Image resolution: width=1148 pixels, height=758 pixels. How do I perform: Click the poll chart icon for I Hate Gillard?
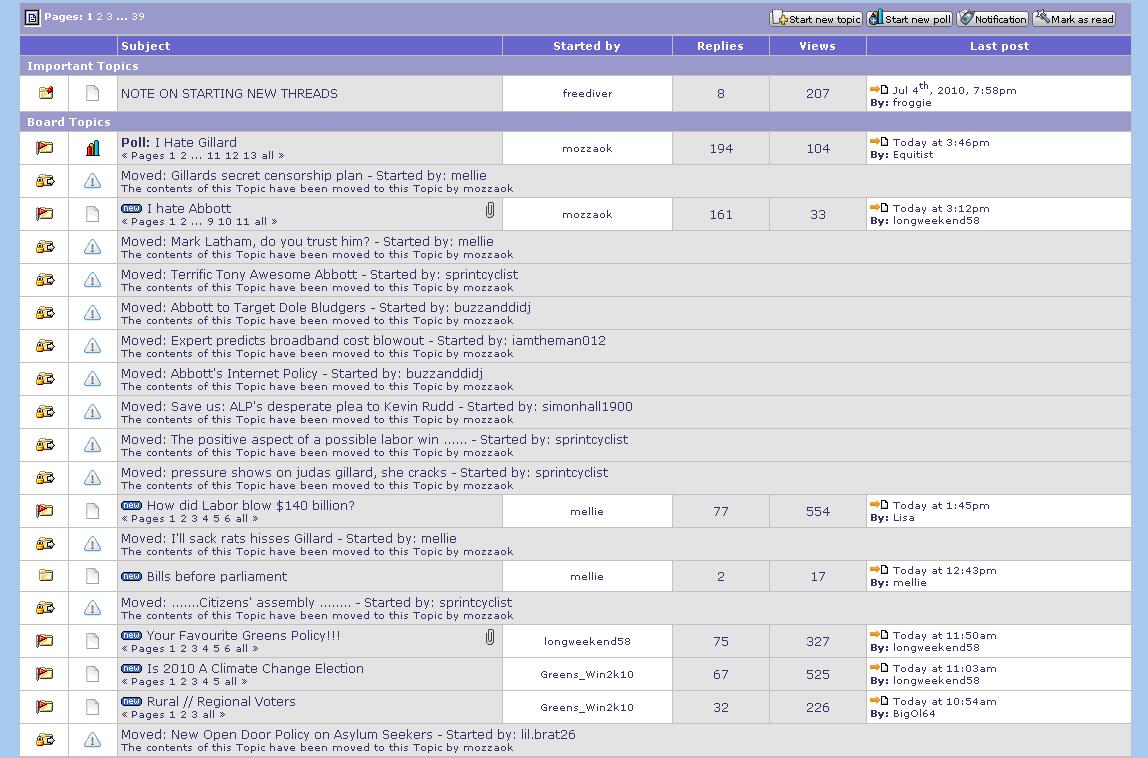[x=92, y=149]
